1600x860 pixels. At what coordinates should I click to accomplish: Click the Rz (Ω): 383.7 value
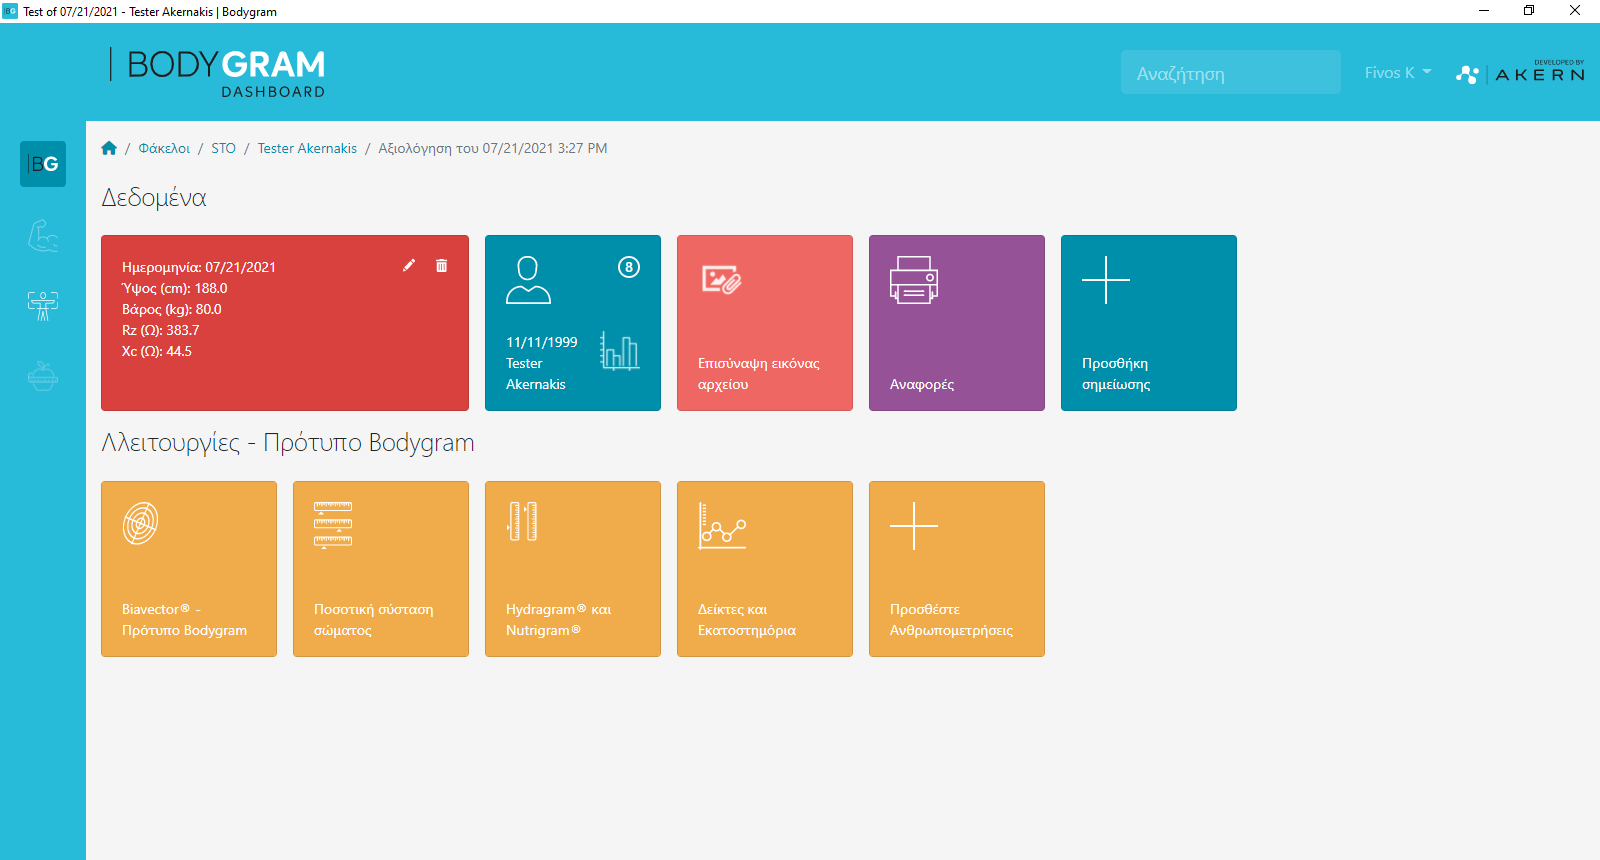click(161, 330)
